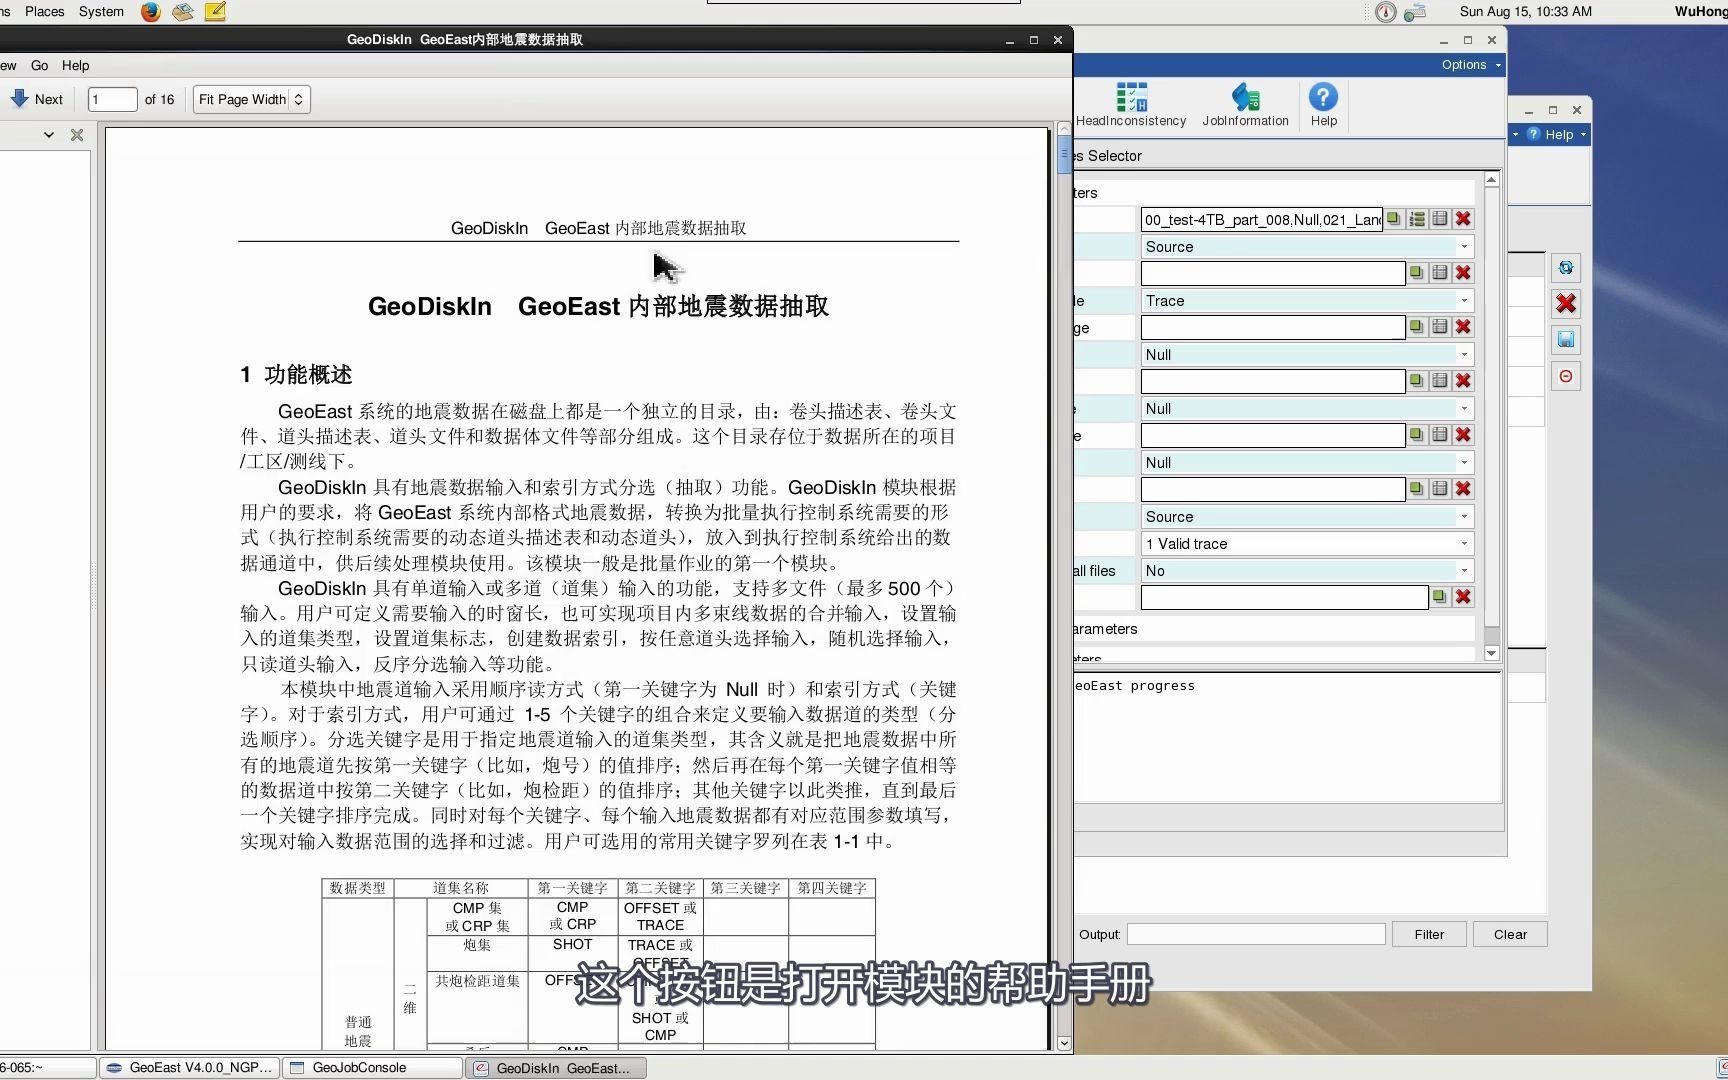1728x1080 pixels.
Task: Click the red circle minus icon
Action: [1566, 377]
